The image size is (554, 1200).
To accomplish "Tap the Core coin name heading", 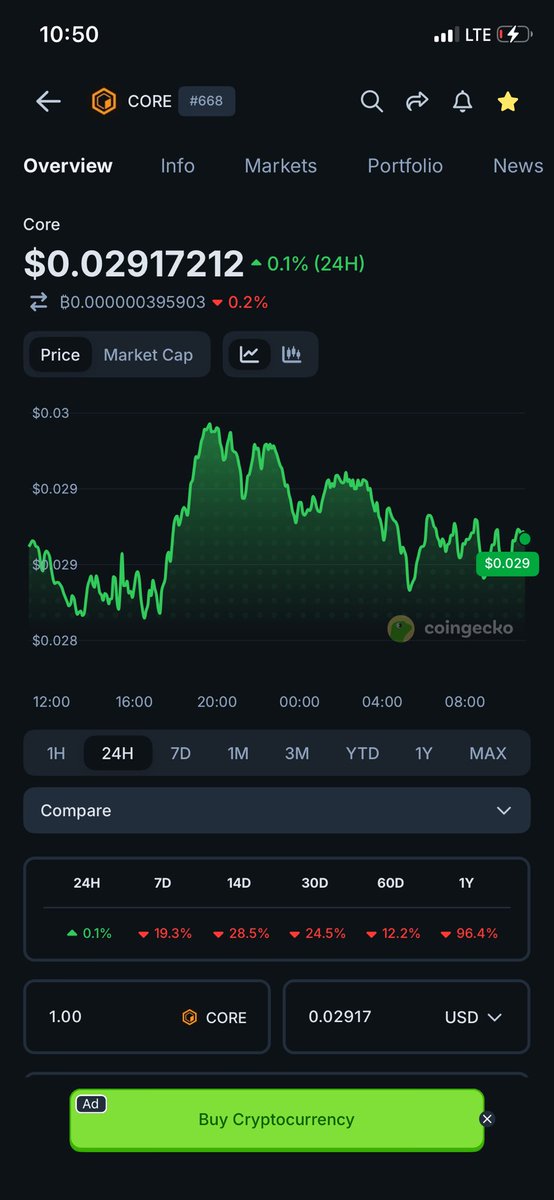I will click(42, 225).
